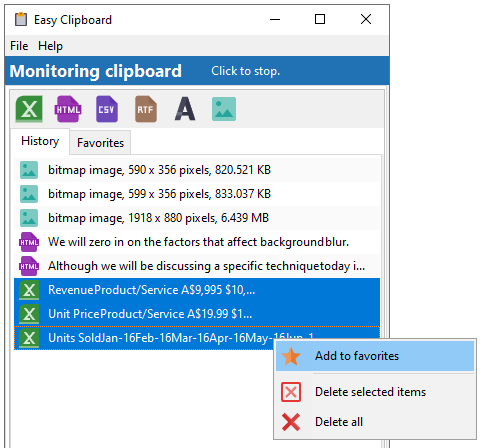Choose the CSV format toolbar icon

click(x=107, y=109)
